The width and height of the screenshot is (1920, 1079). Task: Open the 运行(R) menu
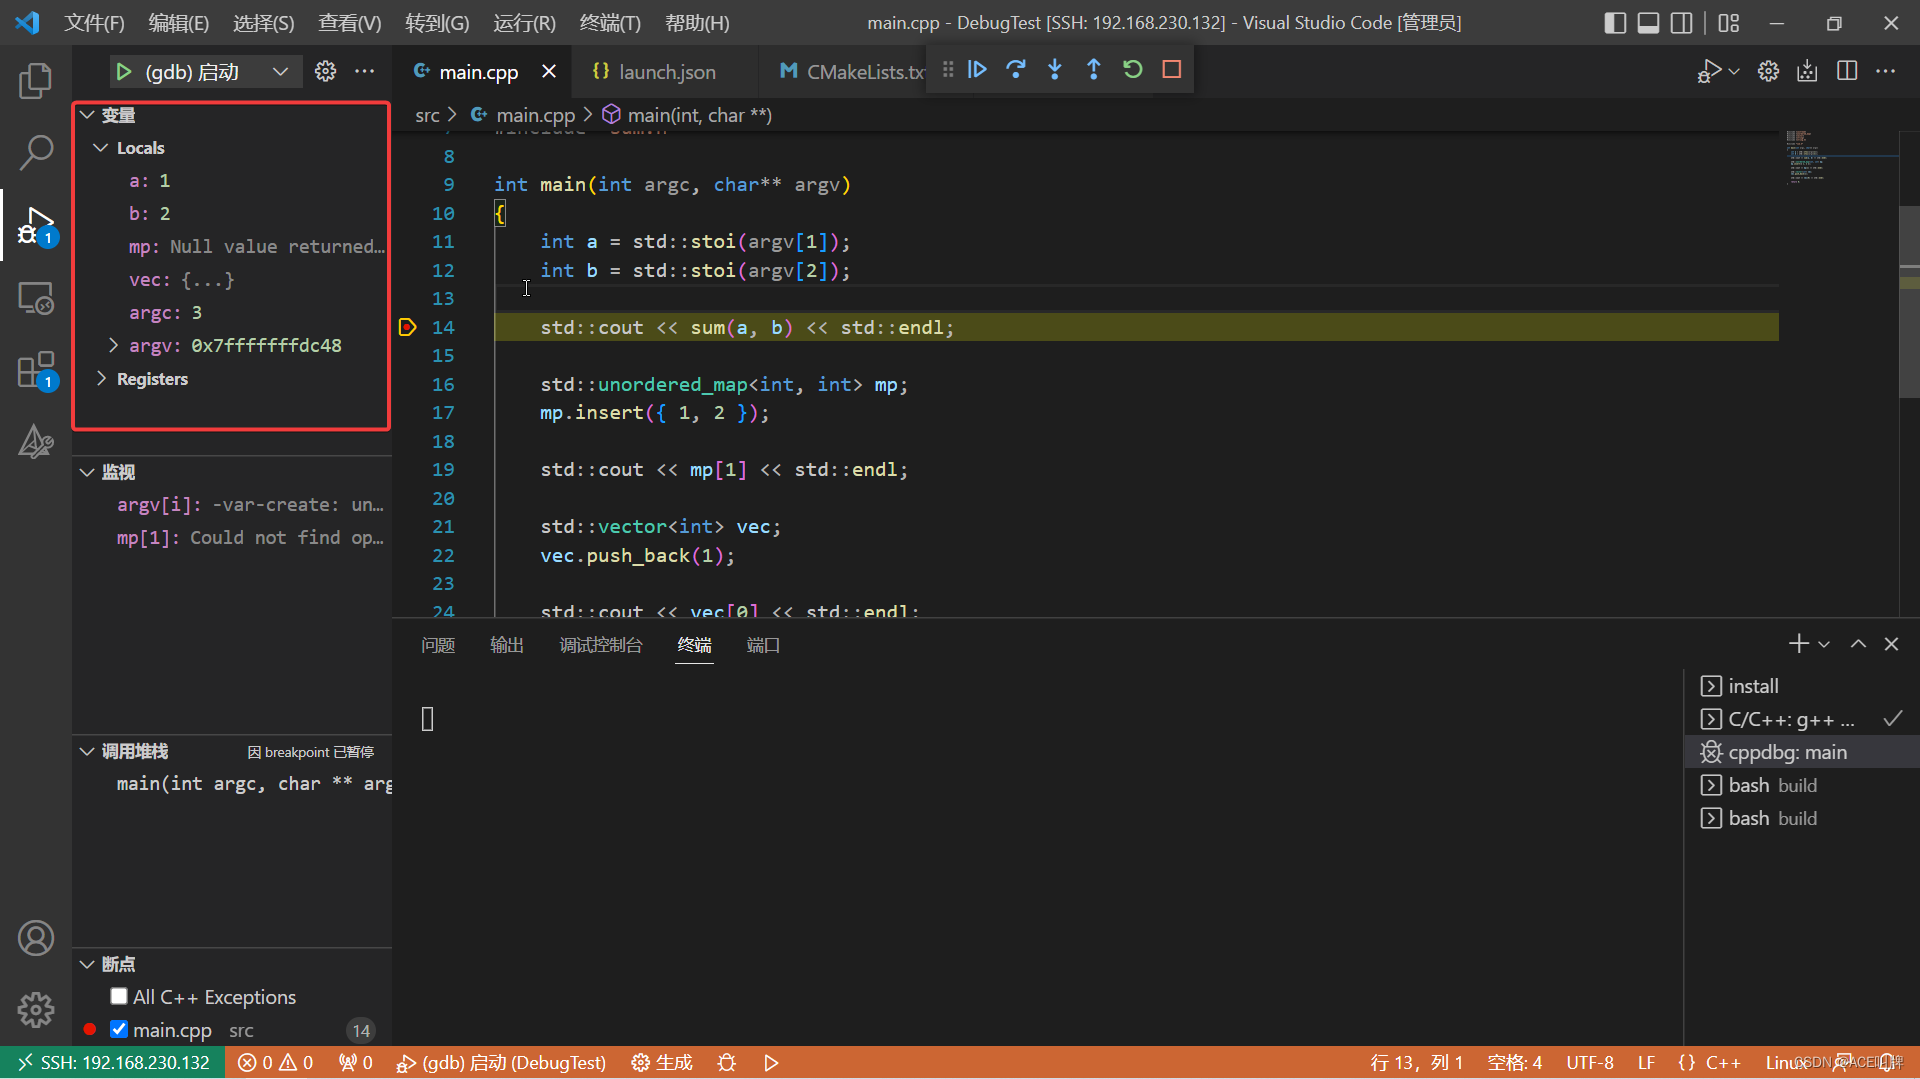[x=524, y=23]
